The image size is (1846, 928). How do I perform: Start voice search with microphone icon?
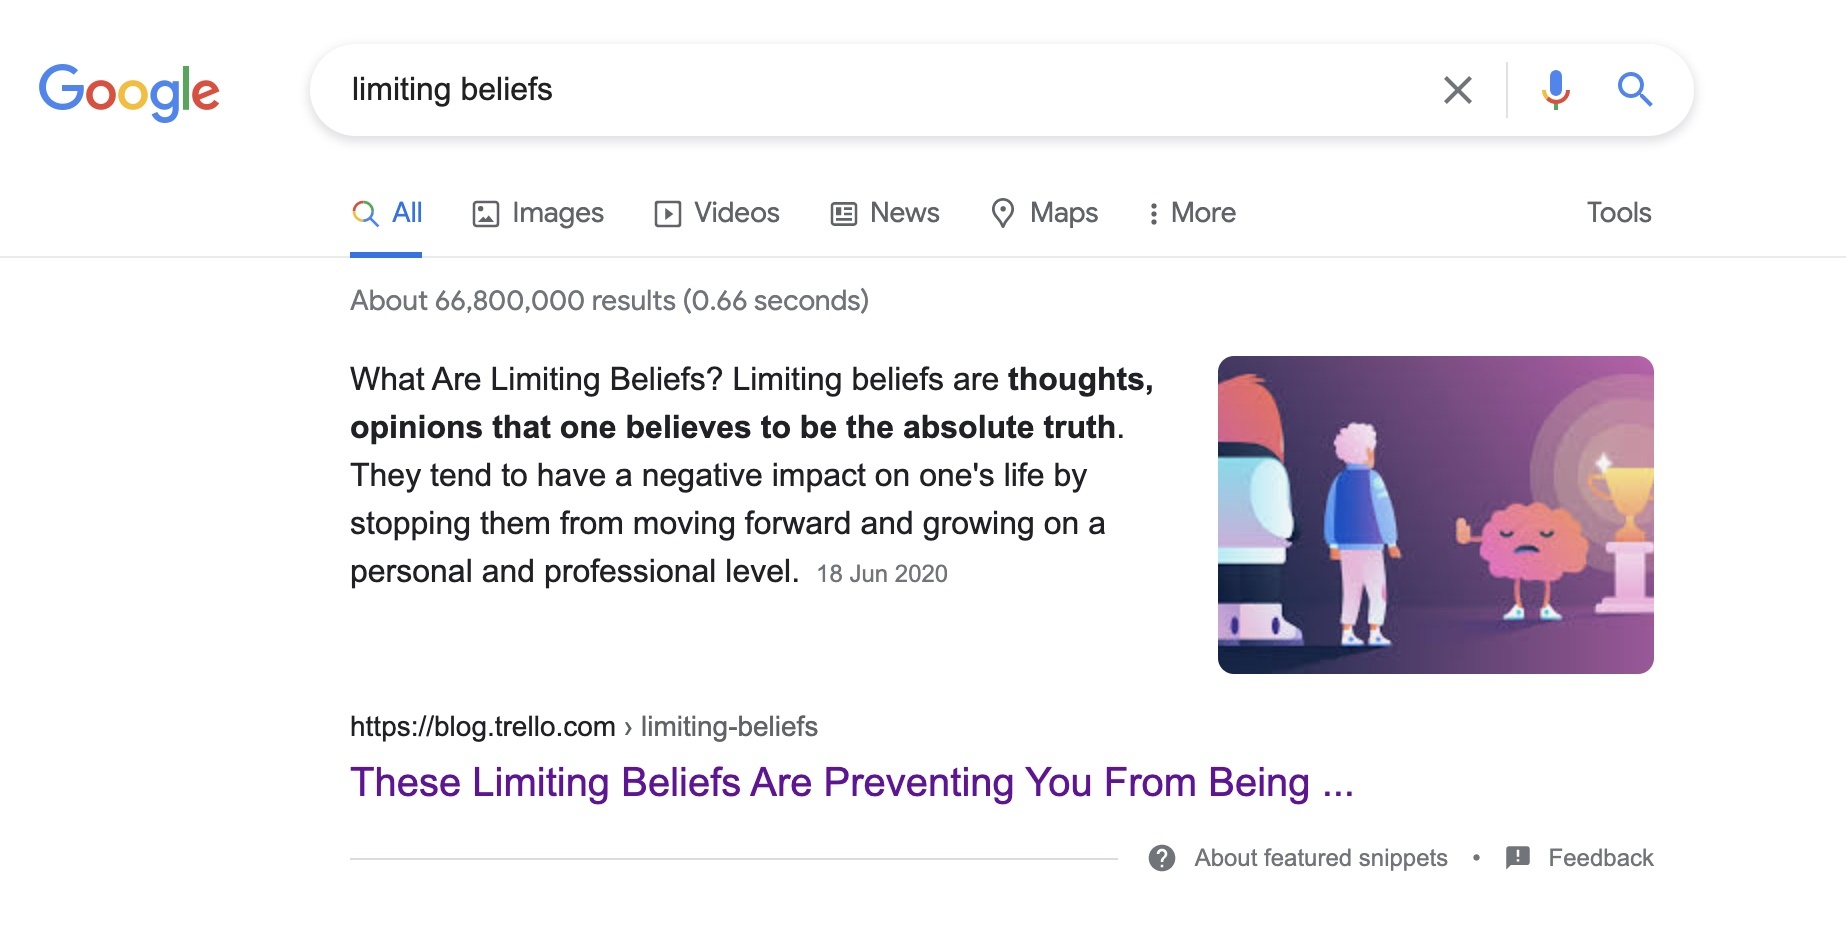[1555, 90]
